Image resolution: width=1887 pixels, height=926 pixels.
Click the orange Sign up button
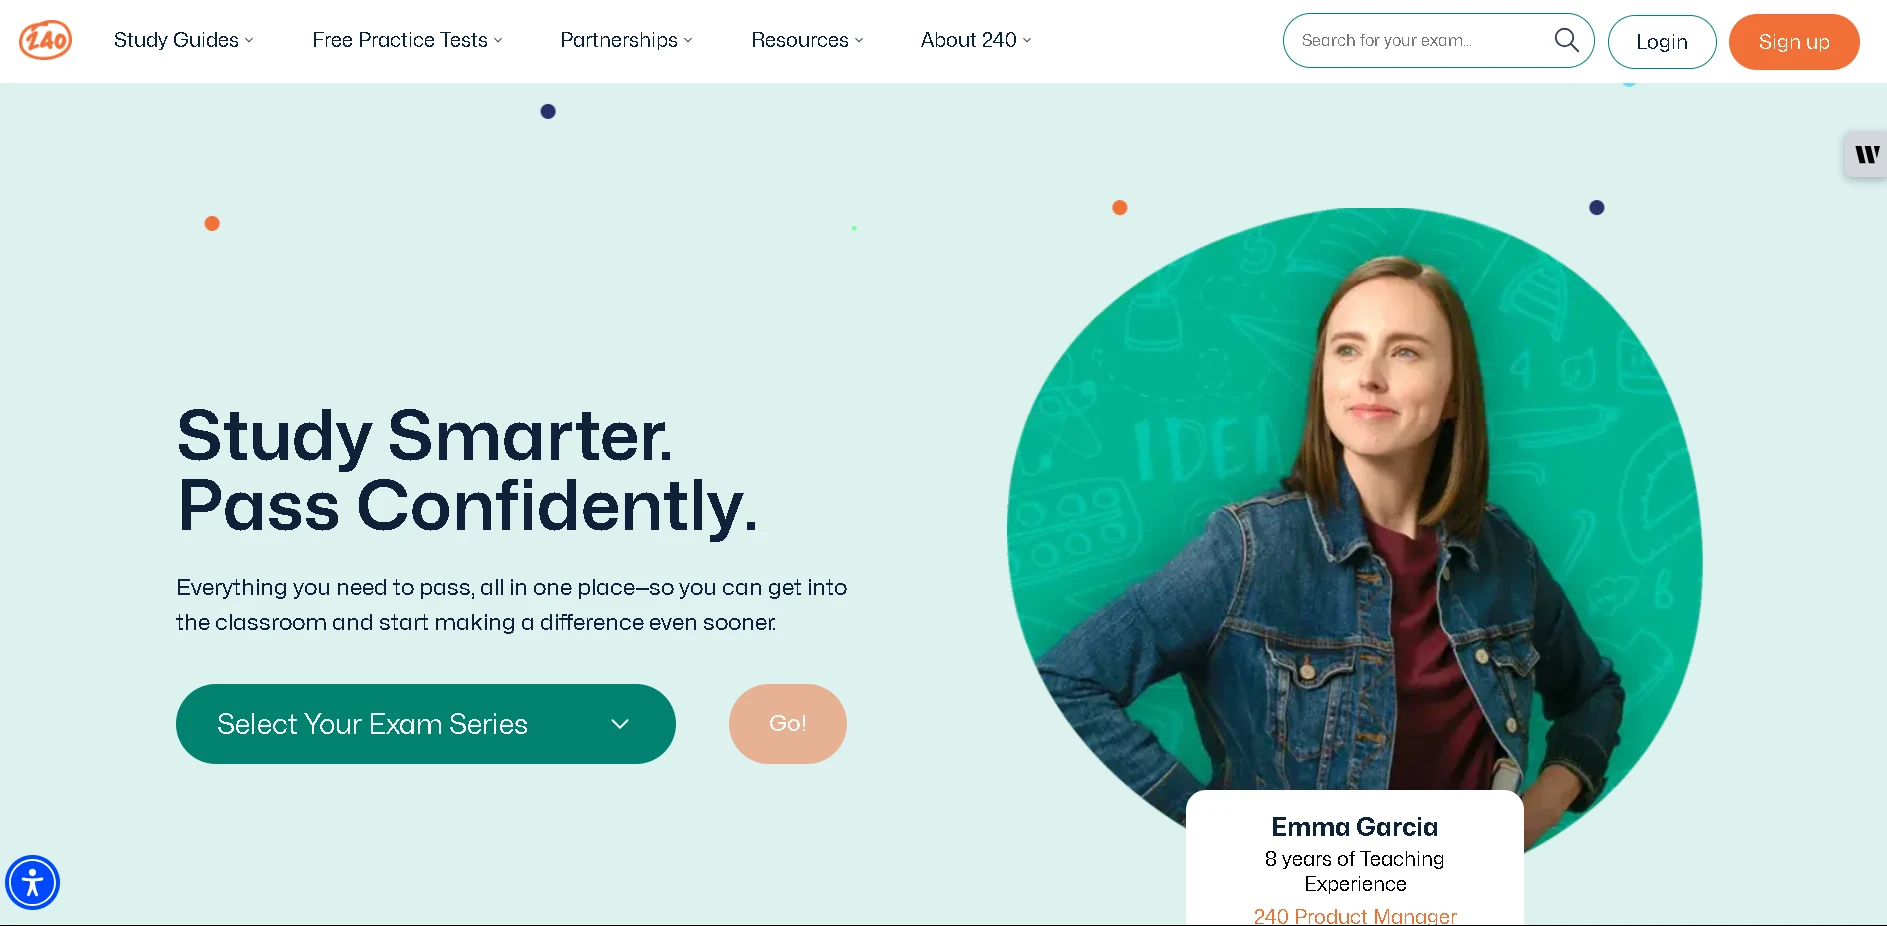coord(1794,42)
